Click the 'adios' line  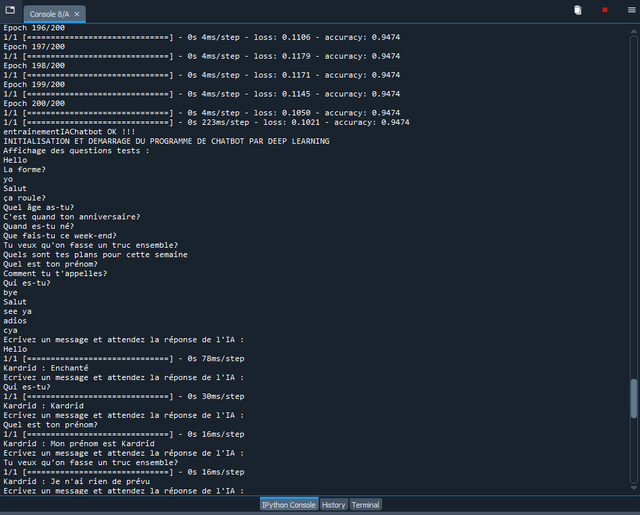(15, 321)
